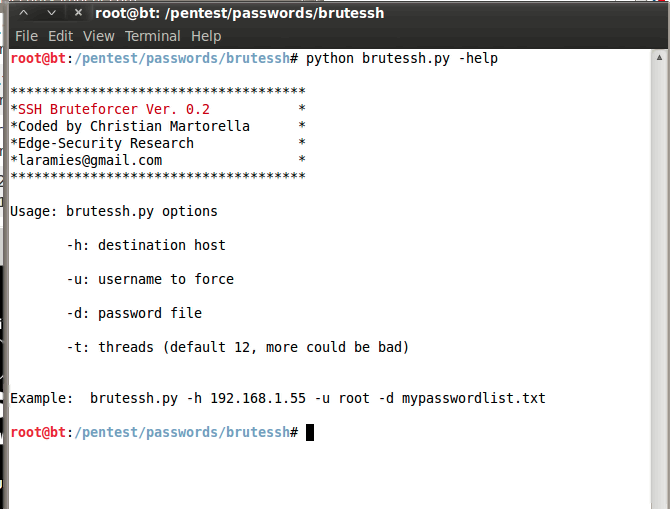Click the root@bt window title text
This screenshot has height=509, width=670.
[x=239, y=13]
